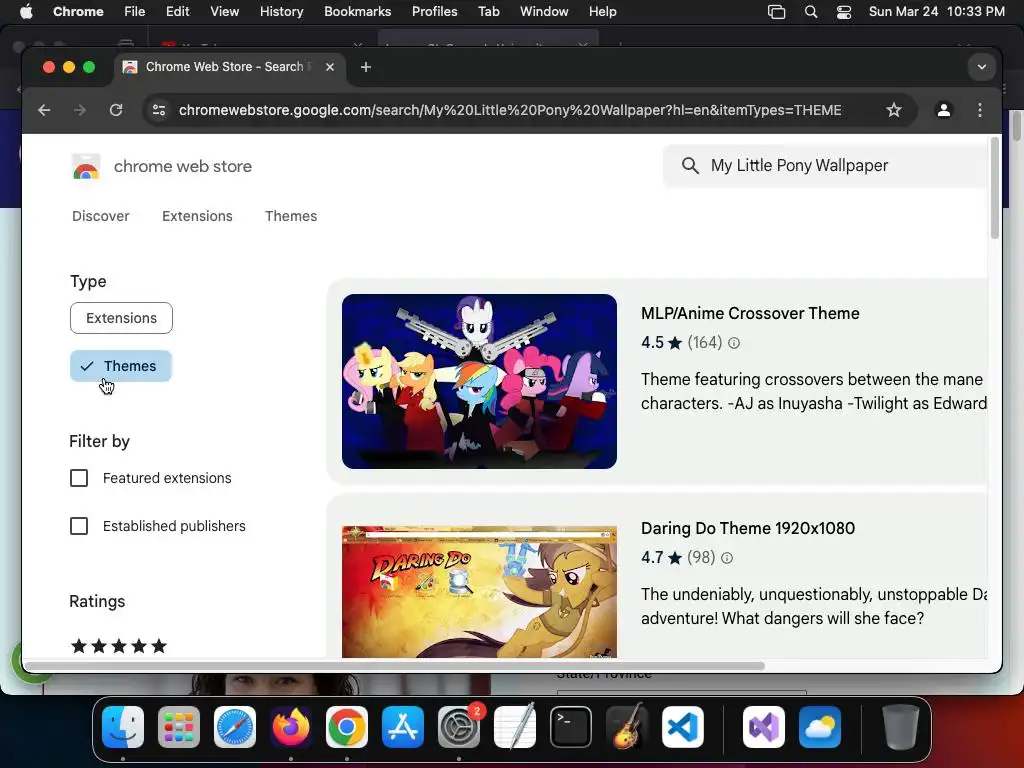Open the Chrome profile avatar button
The image size is (1024, 768).
point(943,110)
